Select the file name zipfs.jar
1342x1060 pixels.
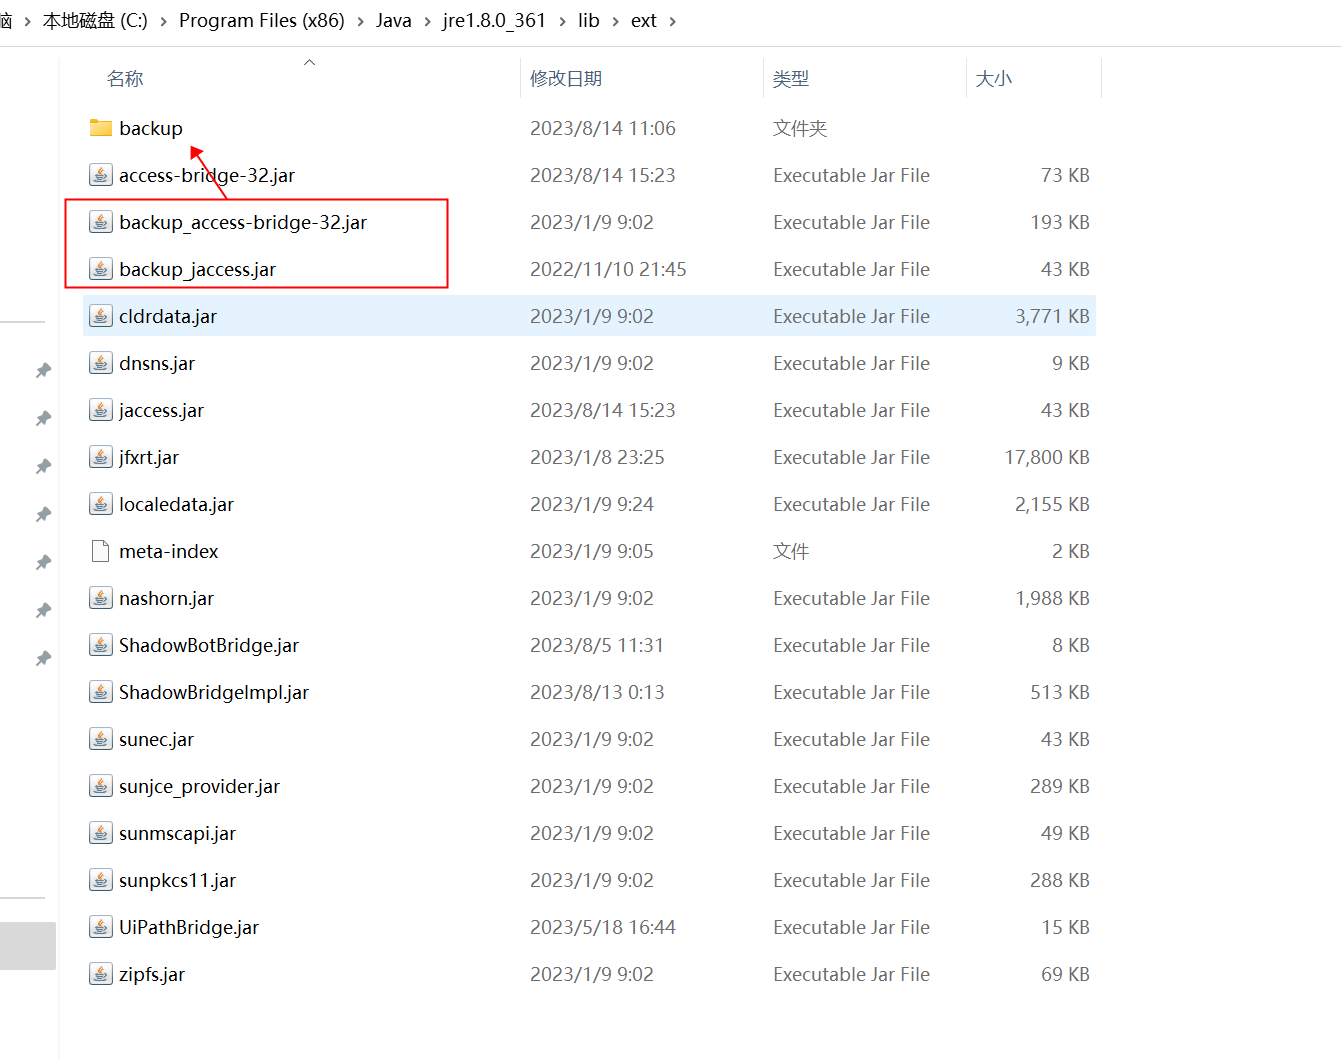(x=152, y=974)
